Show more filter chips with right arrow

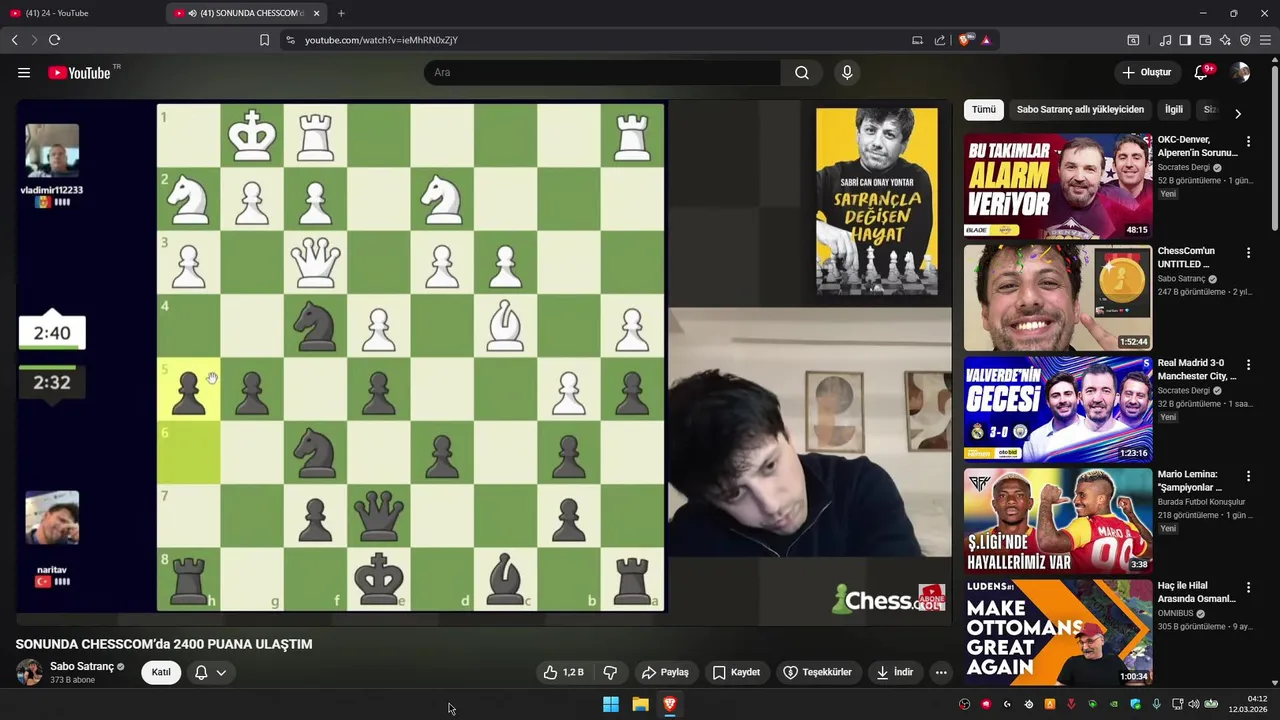coord(1238,113)
